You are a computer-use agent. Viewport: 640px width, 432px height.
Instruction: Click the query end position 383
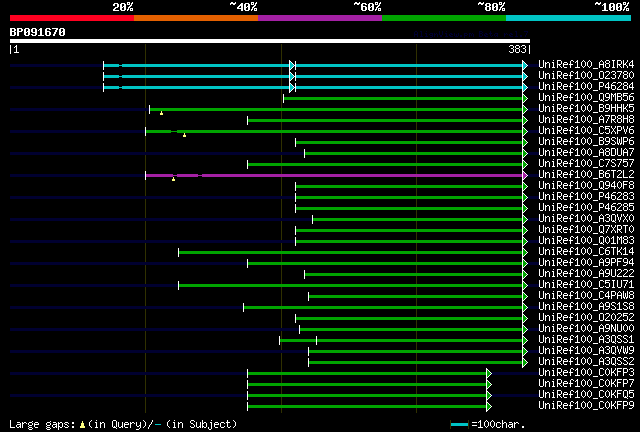(x=517, y=49)
